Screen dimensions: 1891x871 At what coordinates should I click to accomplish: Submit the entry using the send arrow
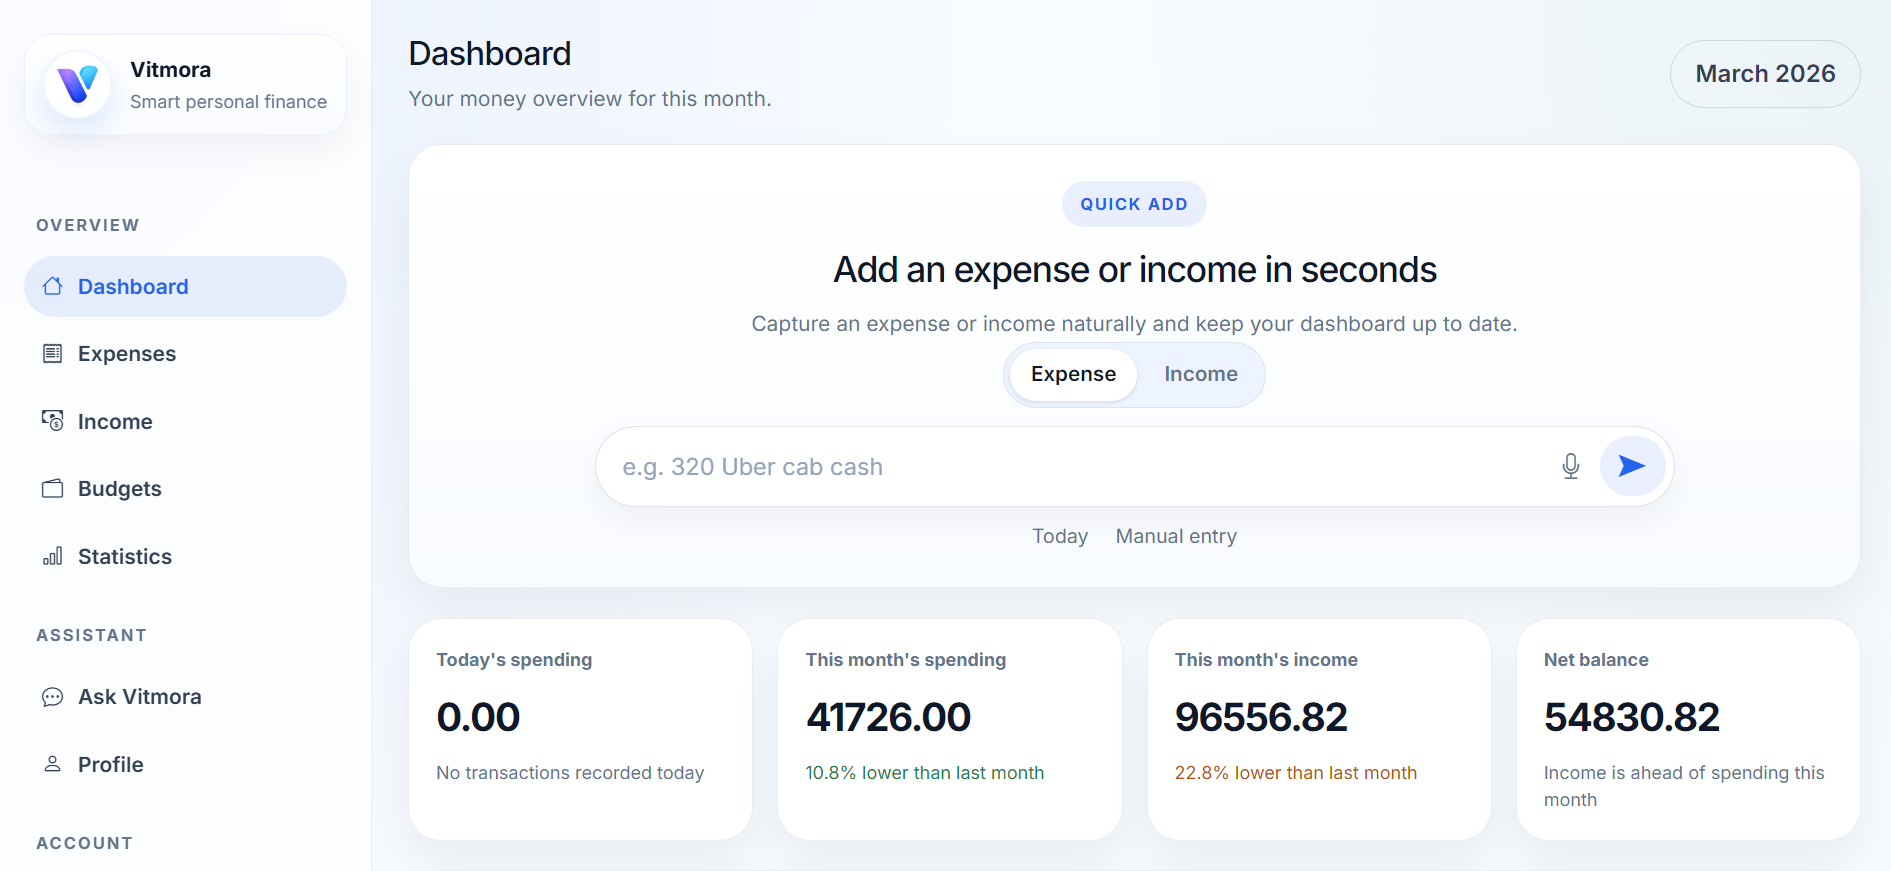[x=1631, y=466]
